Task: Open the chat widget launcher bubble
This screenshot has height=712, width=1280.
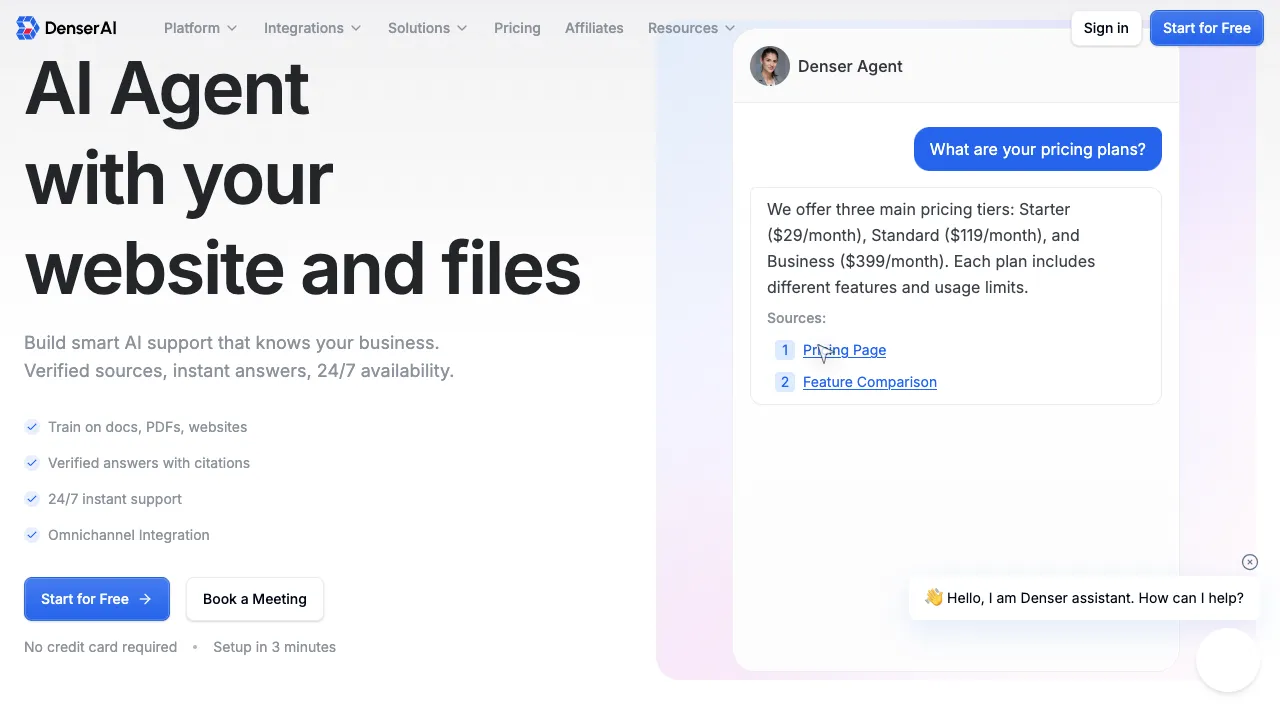Action: coord(1227,660)
